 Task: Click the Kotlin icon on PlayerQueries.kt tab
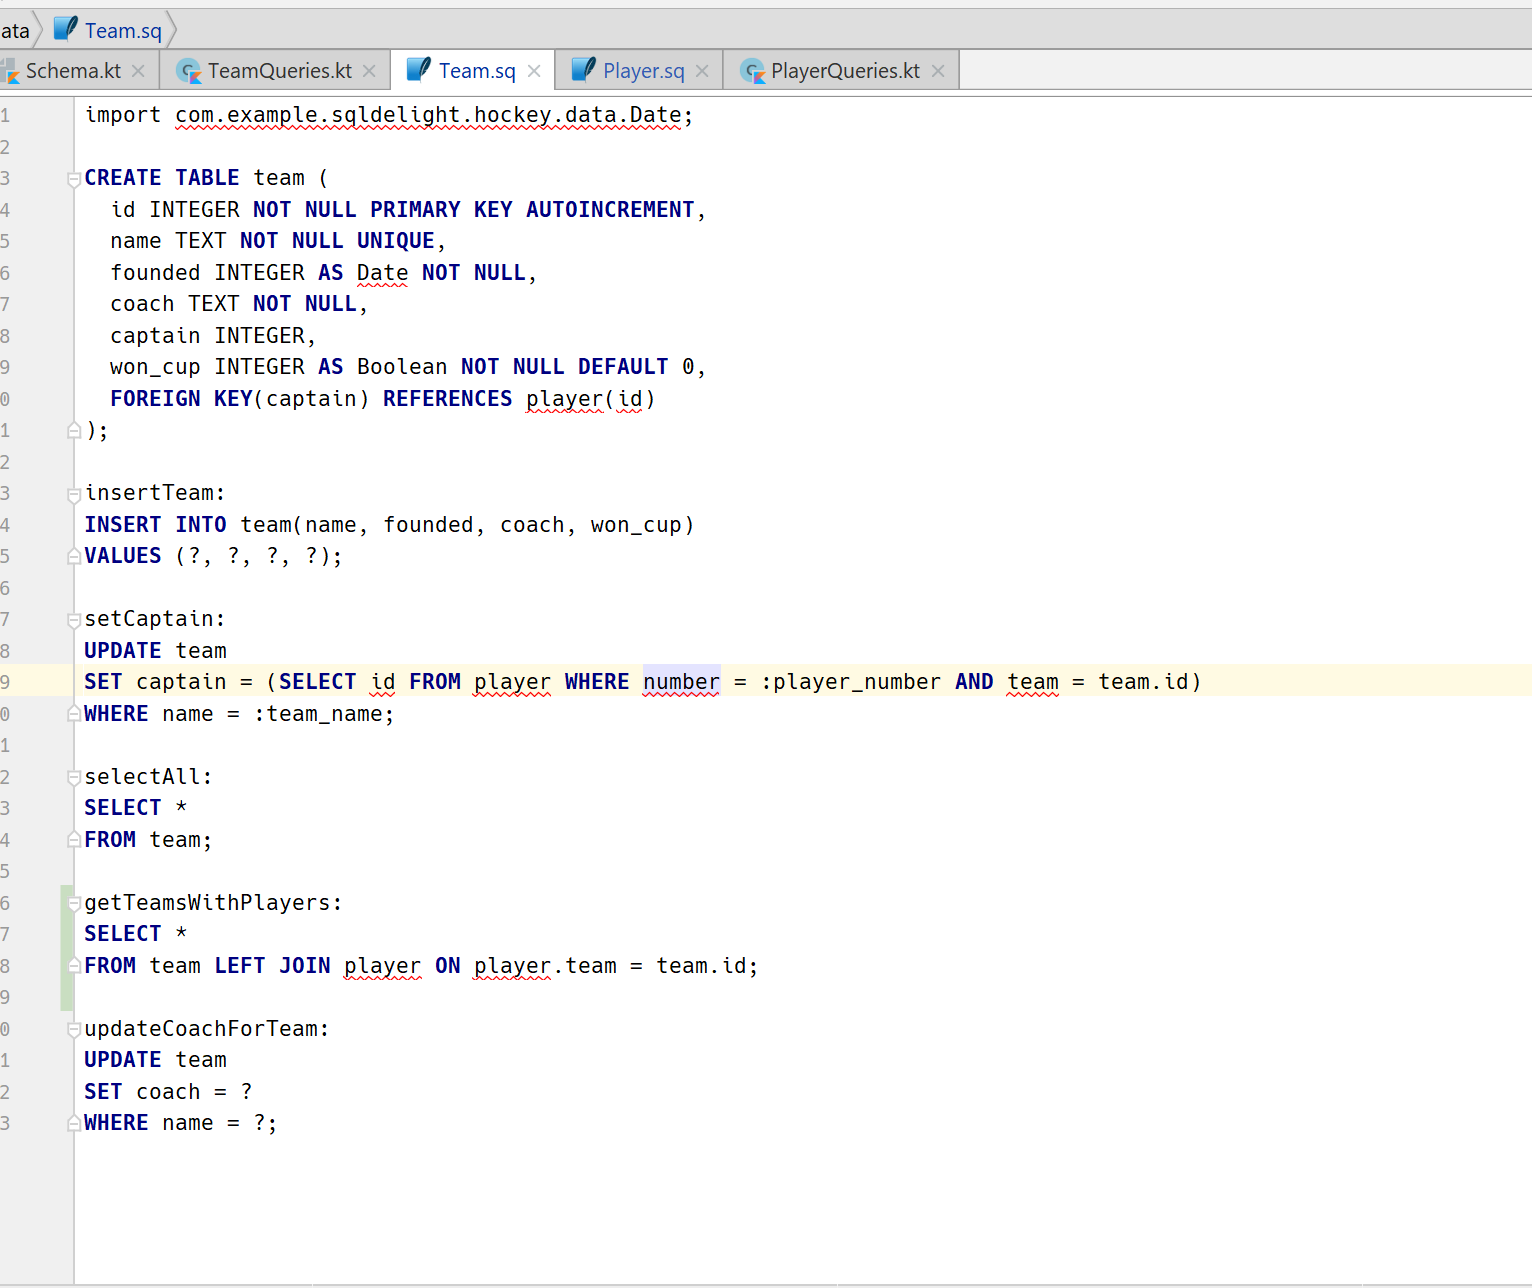tap(752, 71)
